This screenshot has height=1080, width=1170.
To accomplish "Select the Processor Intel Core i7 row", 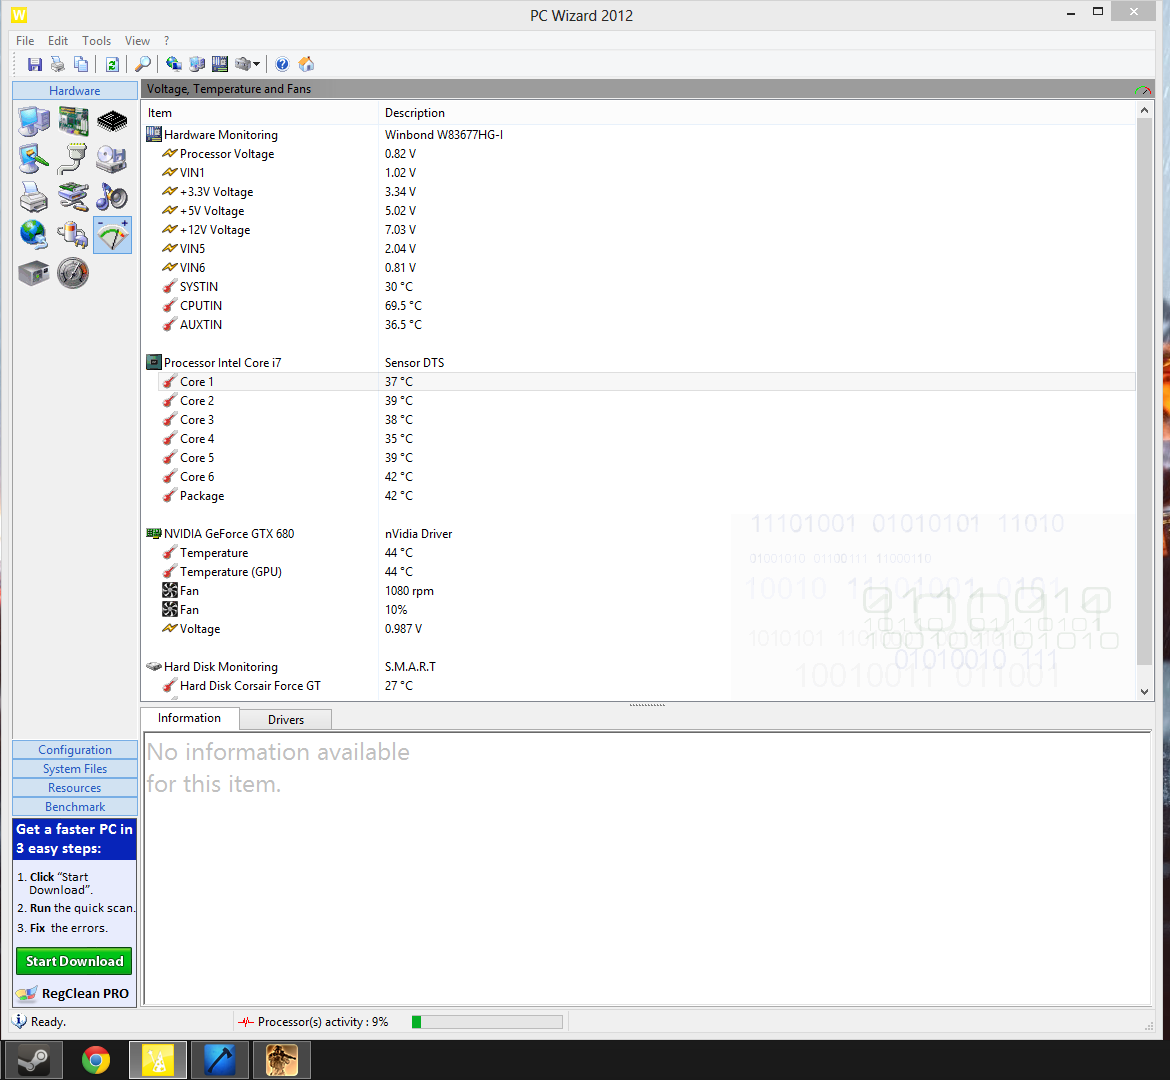I will (x=640, y=363).
